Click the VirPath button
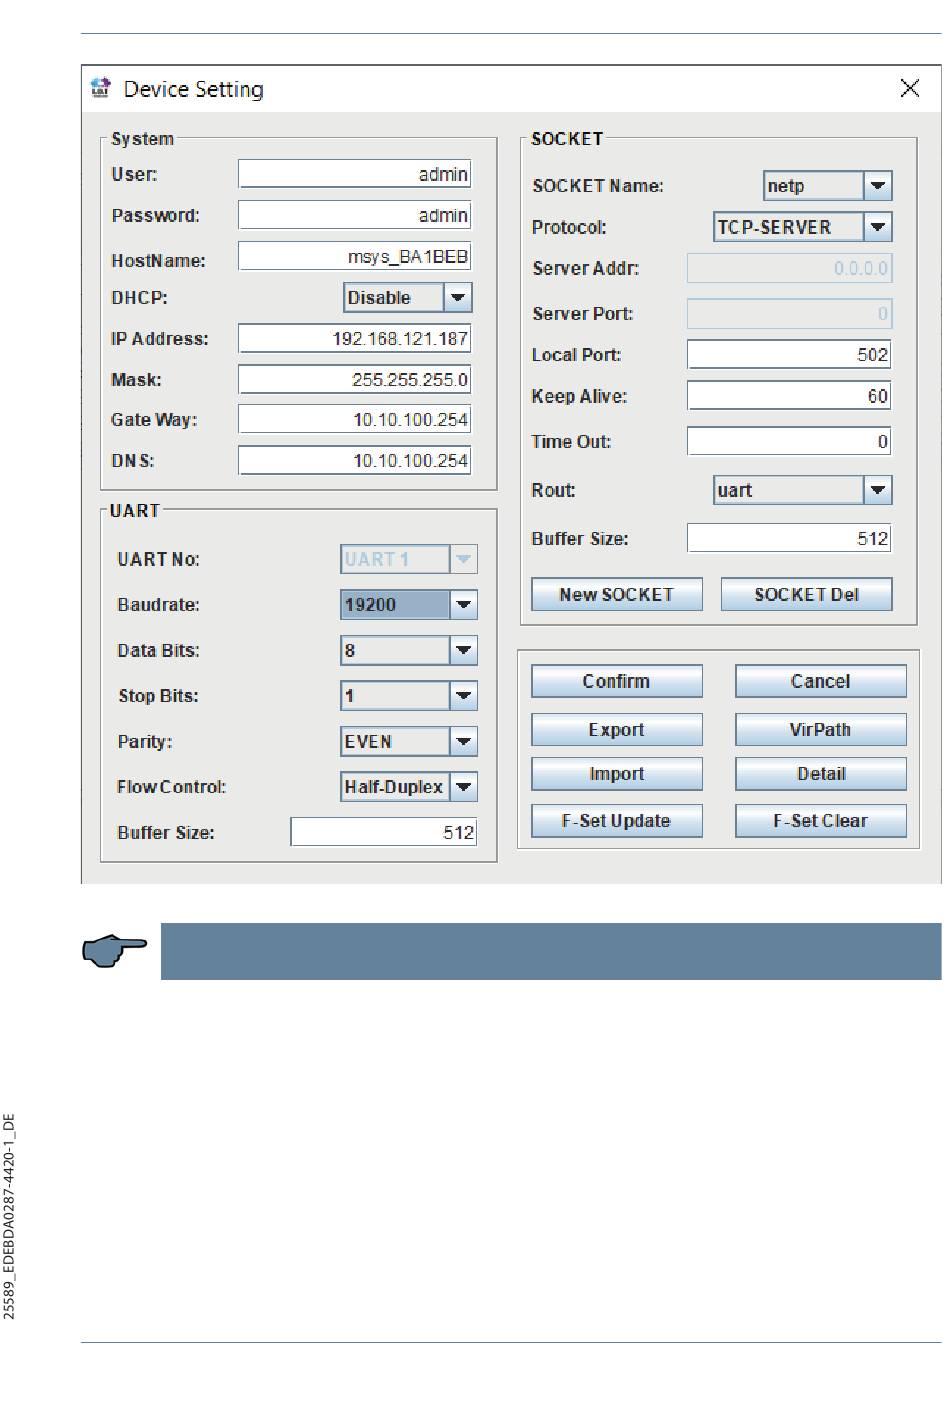 click(820, 729)
